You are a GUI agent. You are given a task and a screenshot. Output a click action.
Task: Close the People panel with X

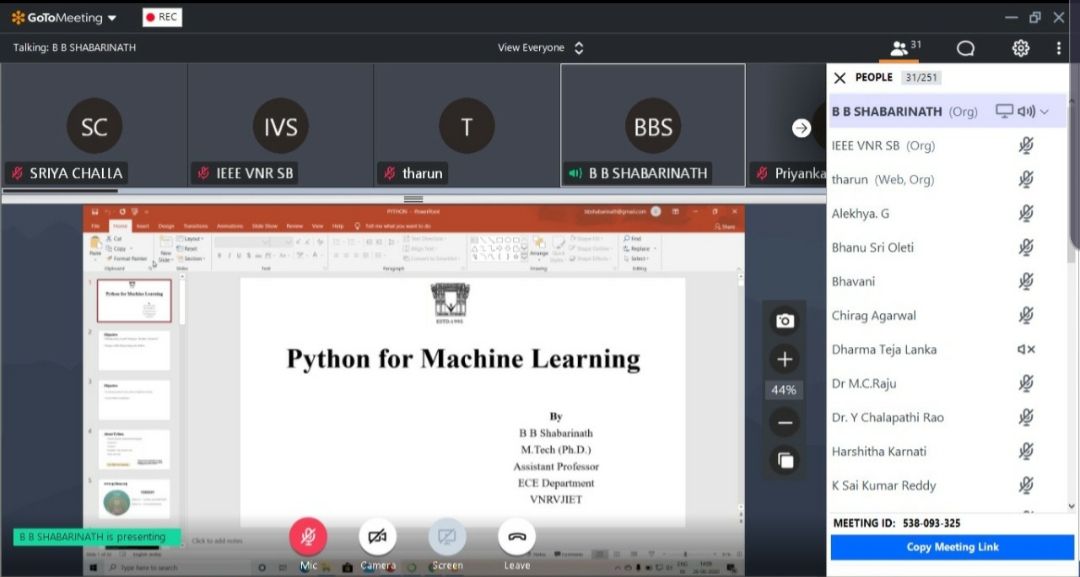[x=840, y=78]
